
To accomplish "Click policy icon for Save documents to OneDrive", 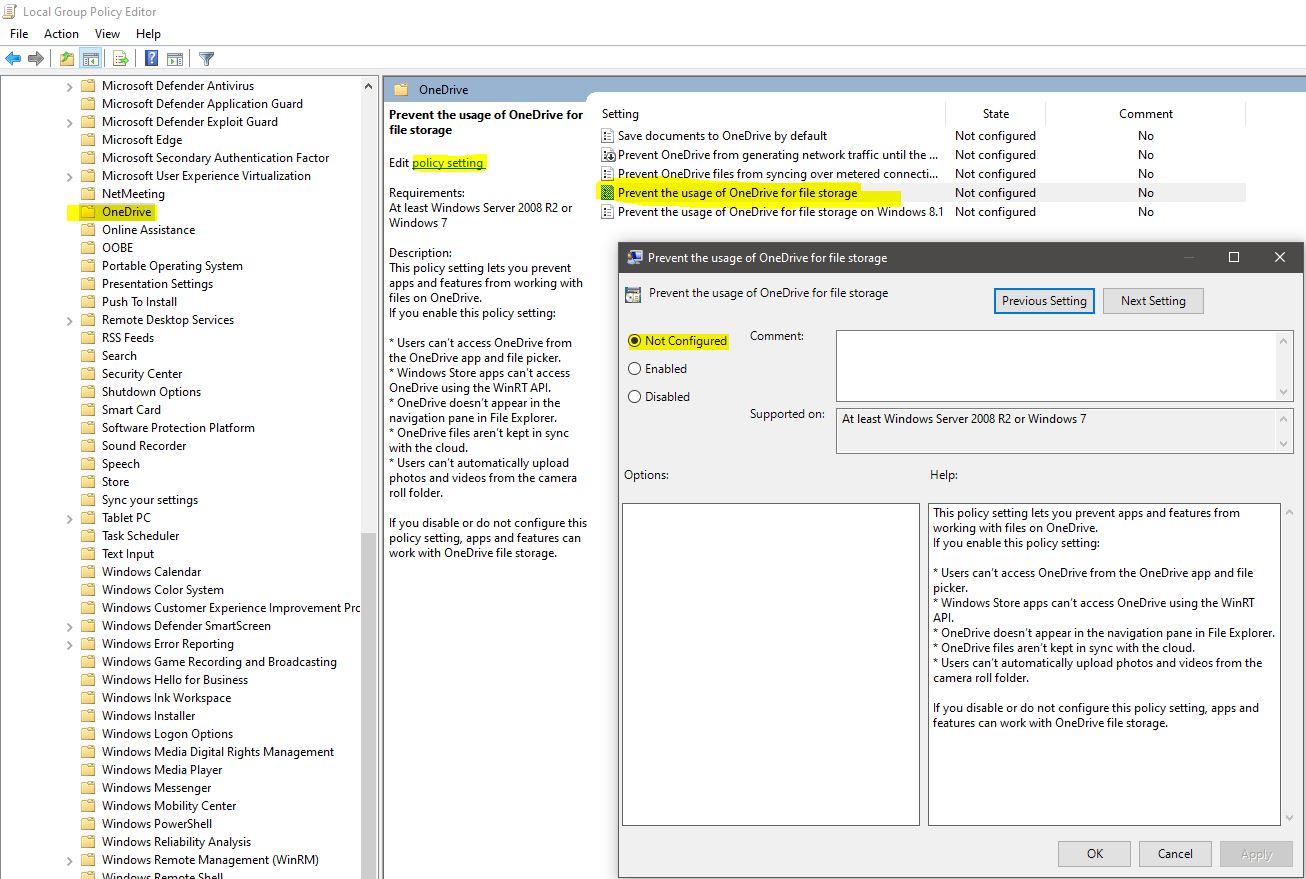I will [x=607, y=136].
